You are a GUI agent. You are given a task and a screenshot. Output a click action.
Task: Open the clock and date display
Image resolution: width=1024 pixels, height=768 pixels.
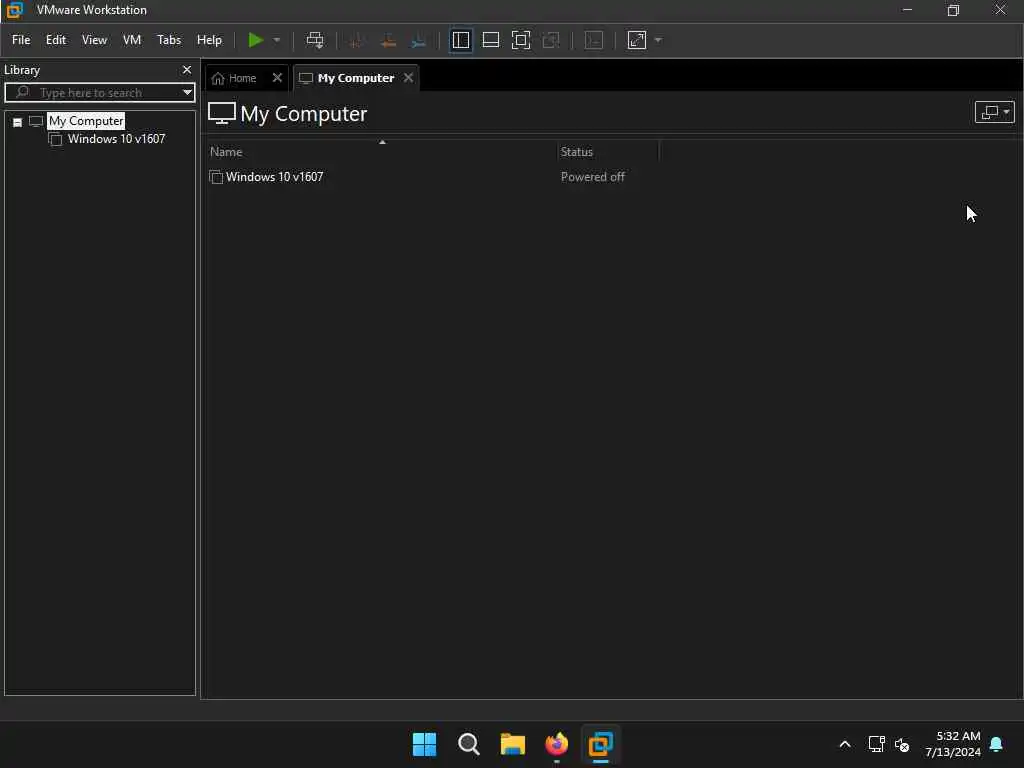tap(952, 744)
